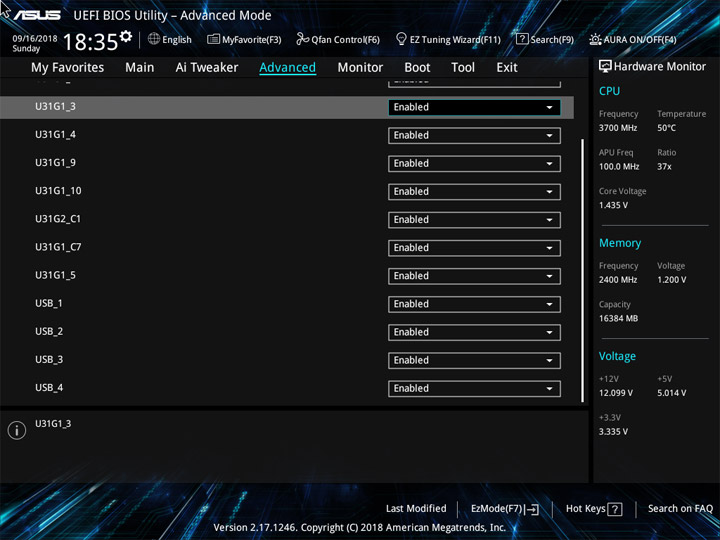720x540 pixels.
Task: Switch to My Favorites tab
Action: (x=68, y=68)
